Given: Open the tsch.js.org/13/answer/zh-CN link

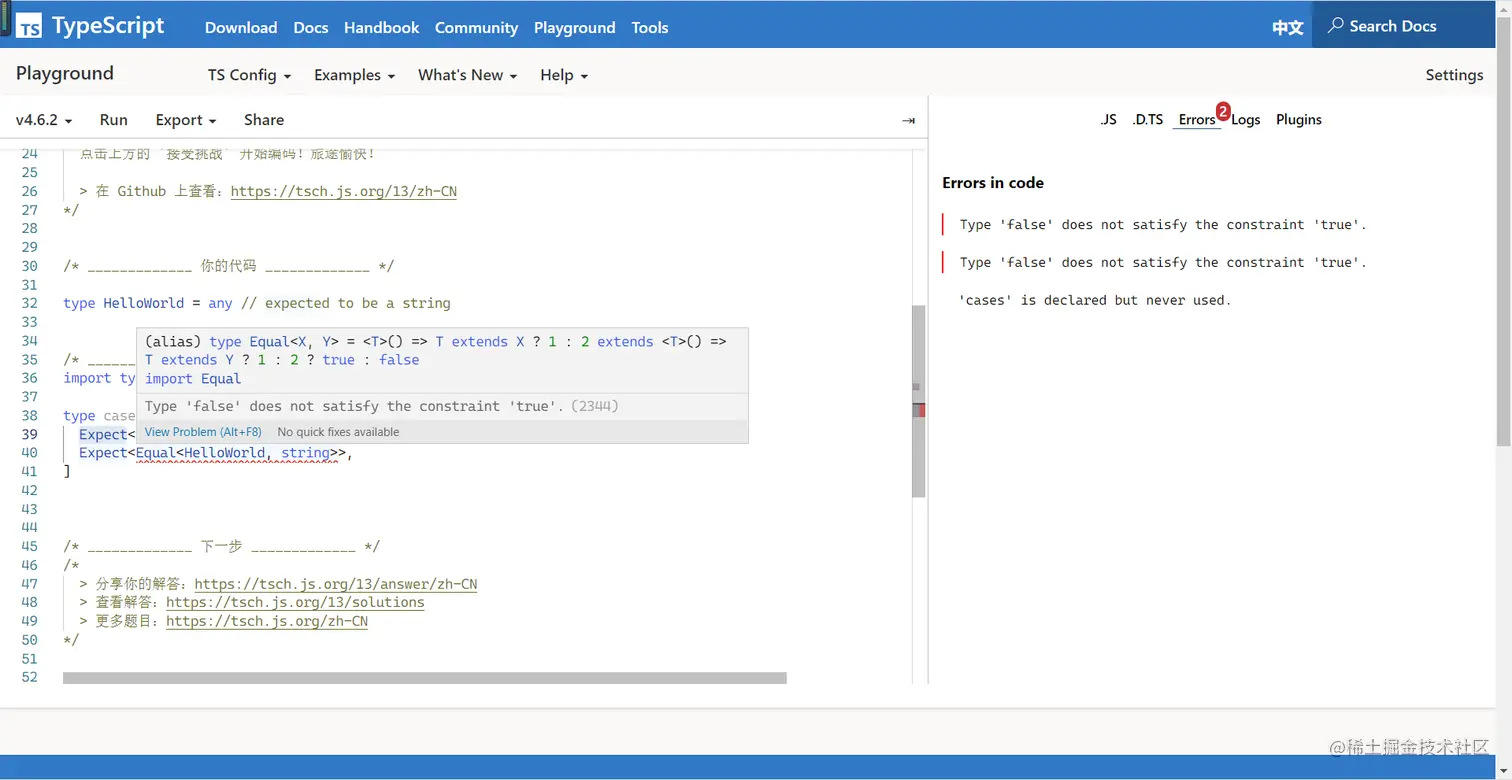Looking at the screenshot, I should tap(336, 584).
